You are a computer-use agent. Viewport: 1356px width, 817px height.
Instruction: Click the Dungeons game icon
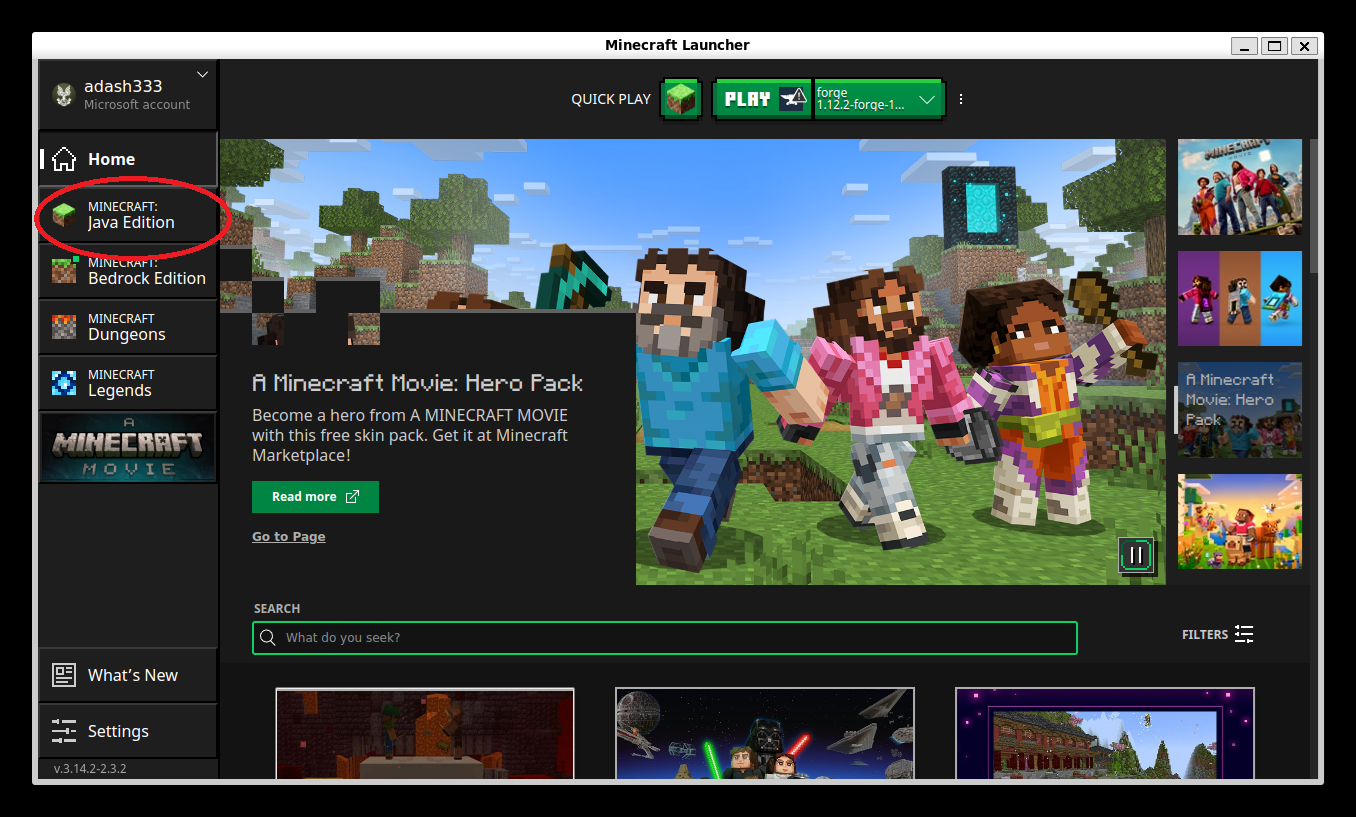pyautogui.click(x=64, y=327)
